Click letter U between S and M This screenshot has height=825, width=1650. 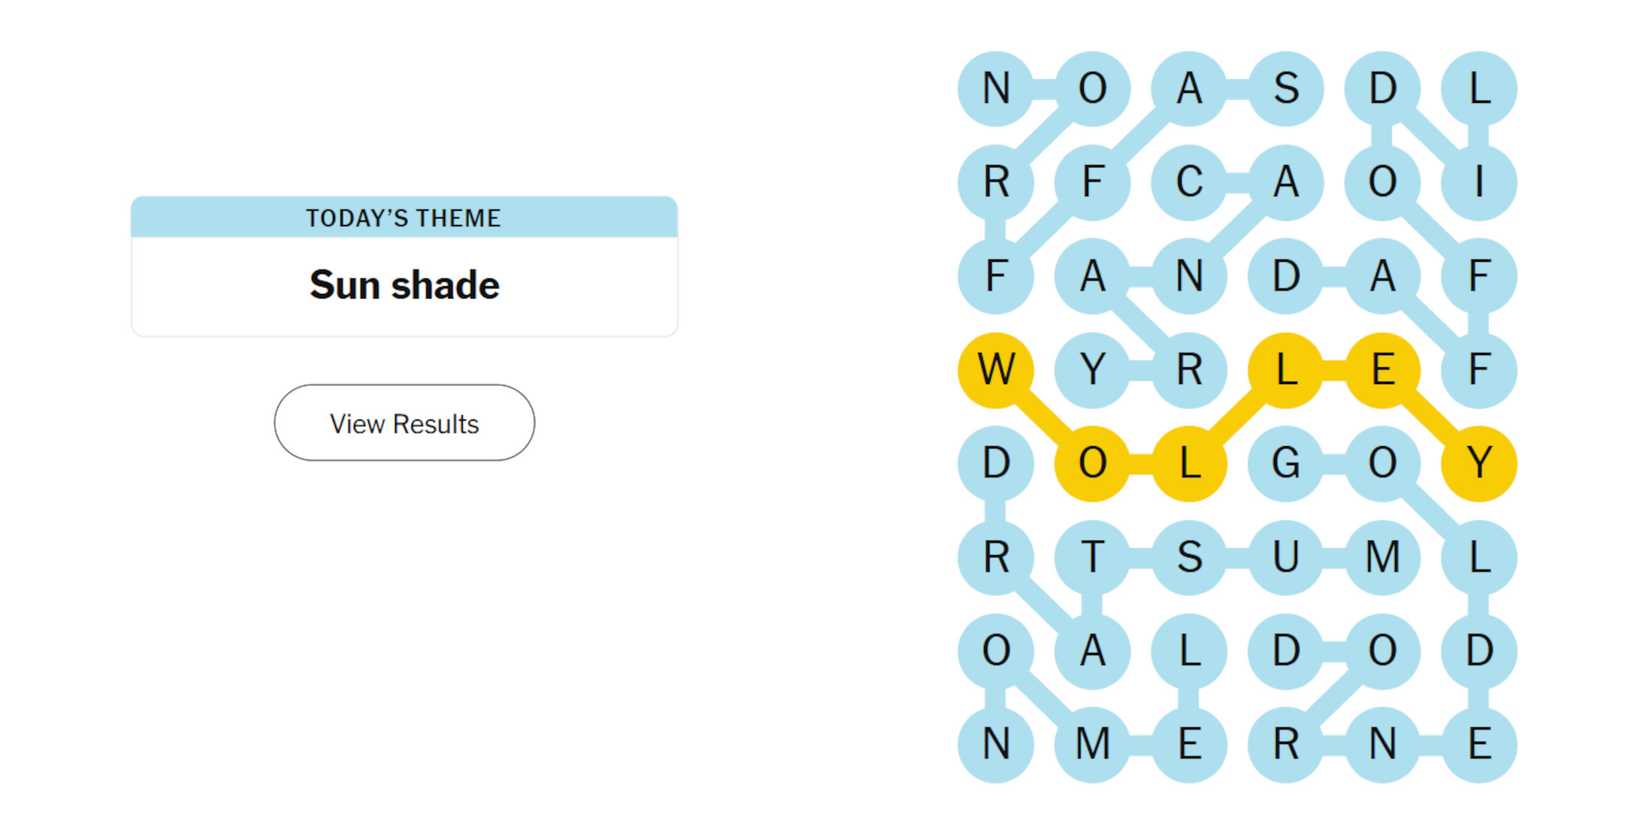click(x=1286, y=558)
